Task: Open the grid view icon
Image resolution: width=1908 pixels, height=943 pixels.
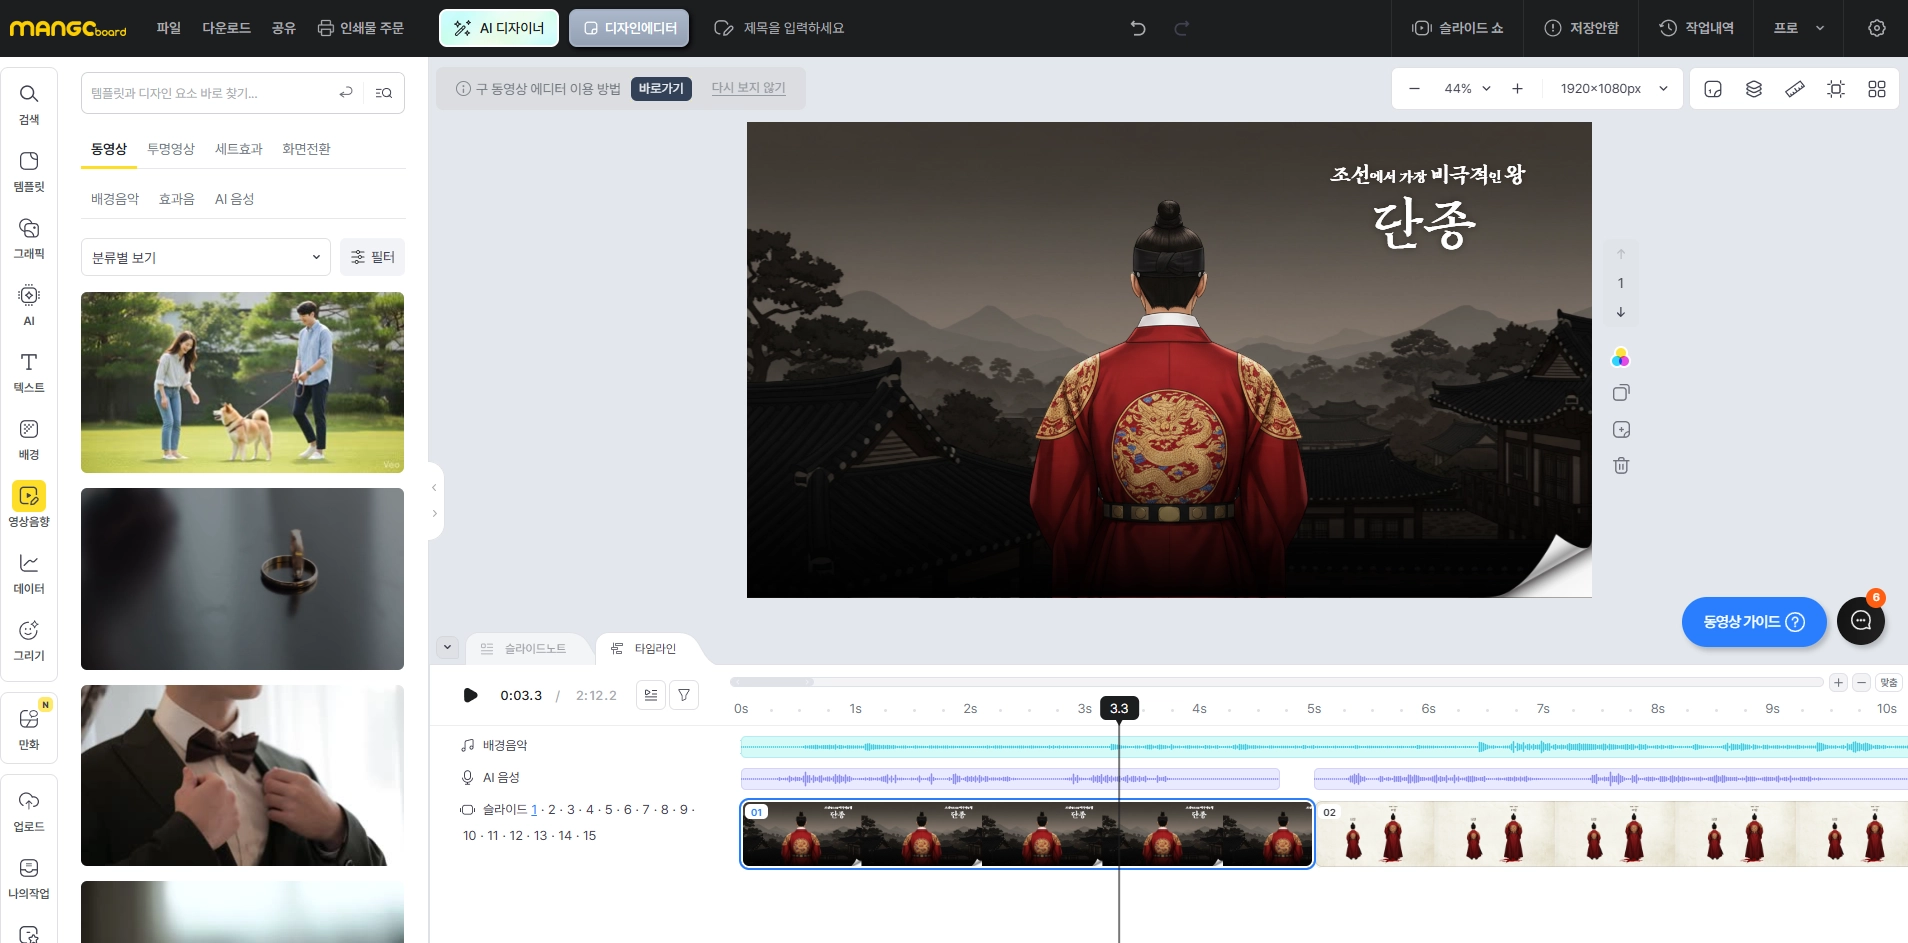Action: pyautogui.click(x=1877, y=89)
